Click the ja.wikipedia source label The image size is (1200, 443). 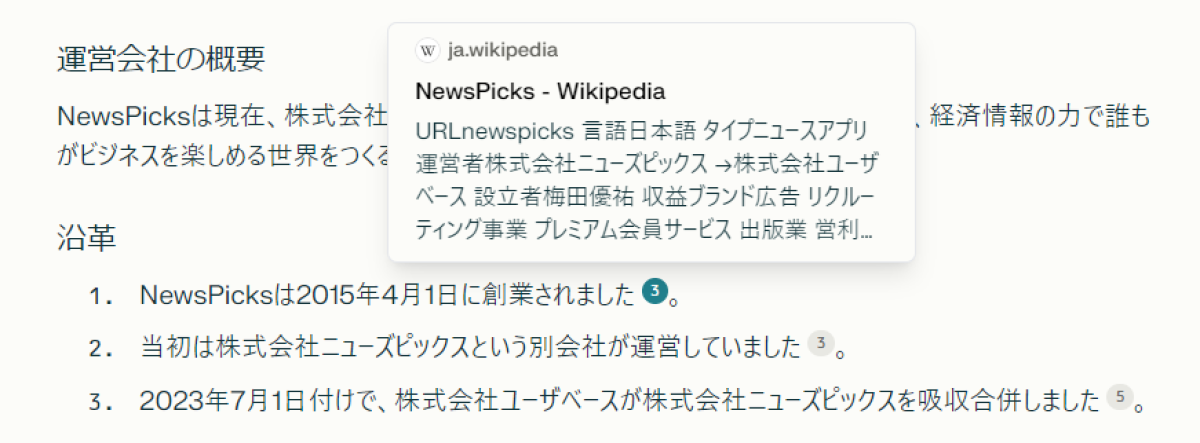tap(503, 50)
